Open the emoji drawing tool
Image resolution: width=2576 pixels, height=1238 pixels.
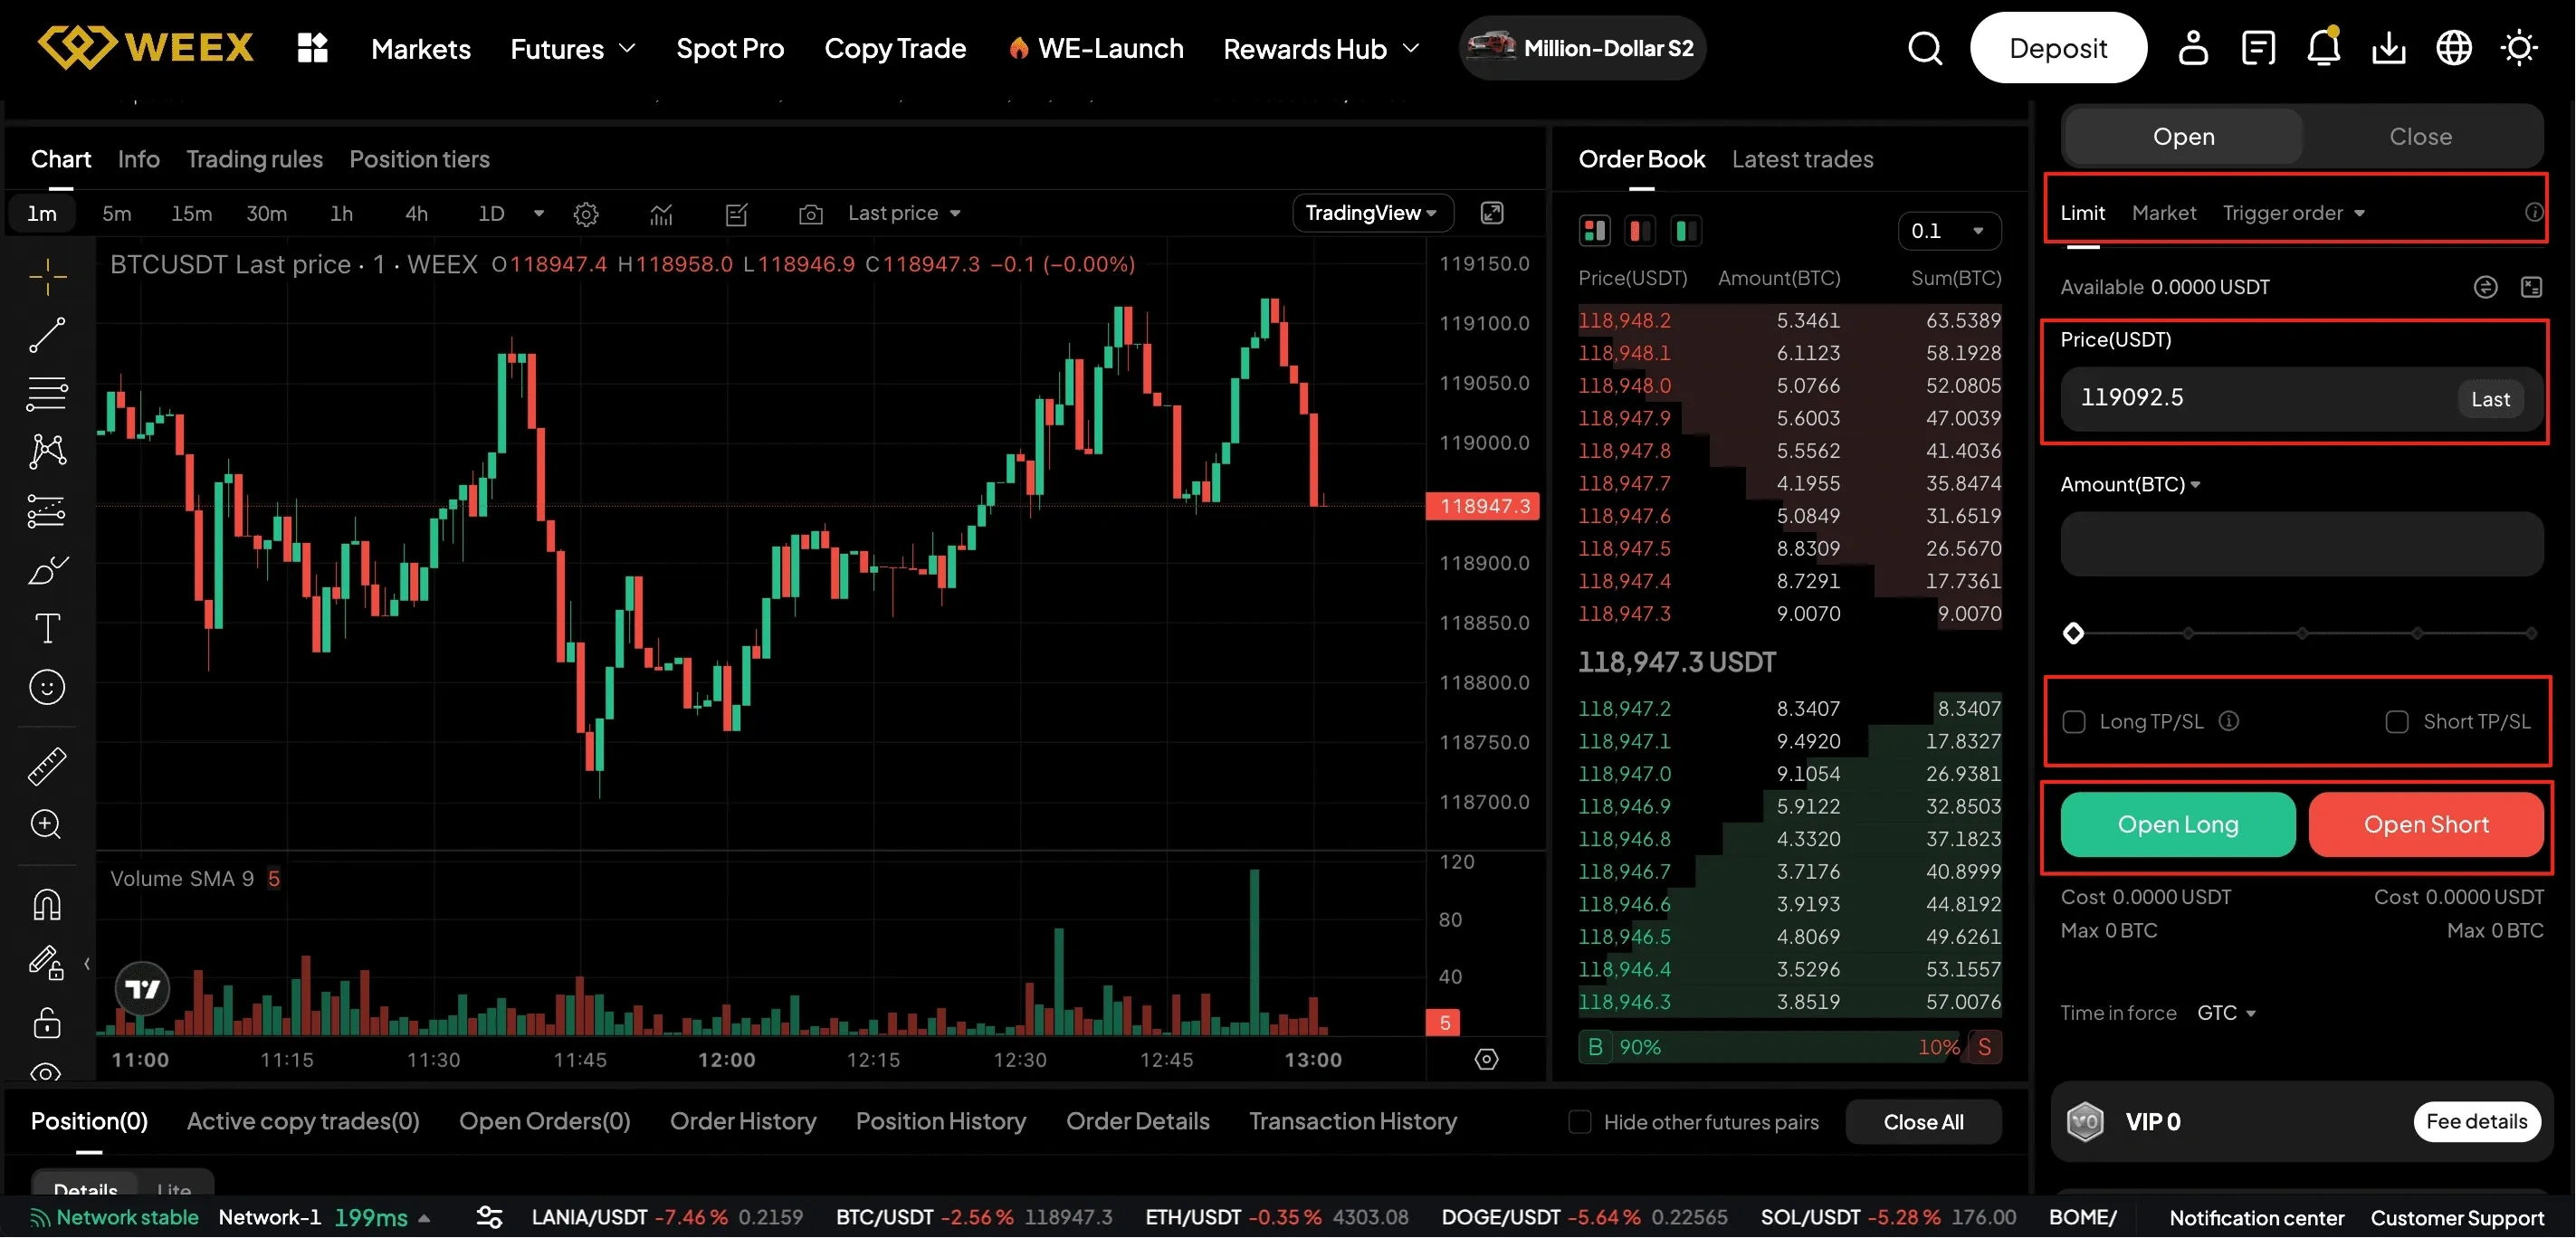(x=46, y=687)
